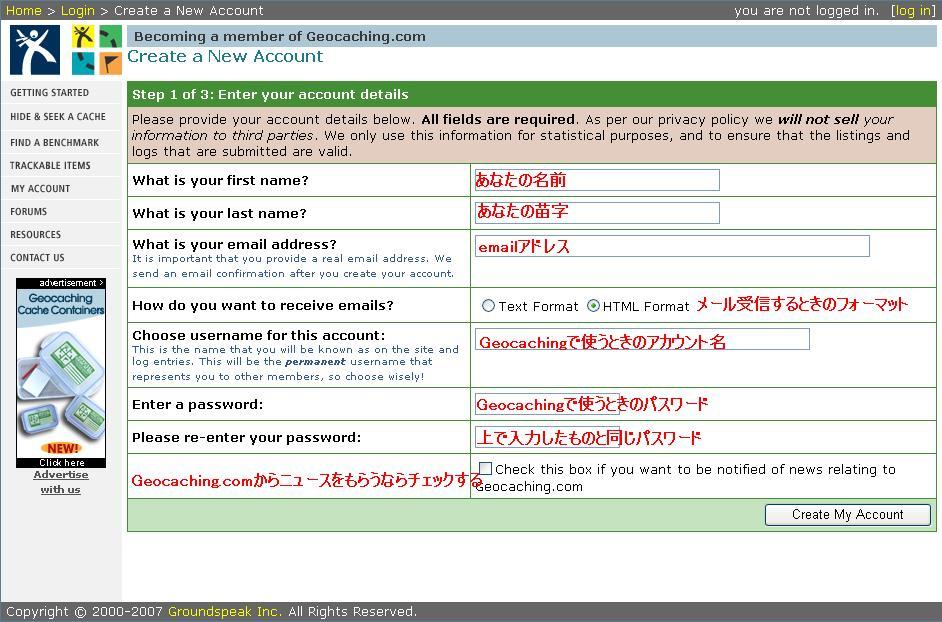The height and width of the screenshot is (622, 942).
Task: Follow the Advertise with us link
Action: tap(61, 482)
